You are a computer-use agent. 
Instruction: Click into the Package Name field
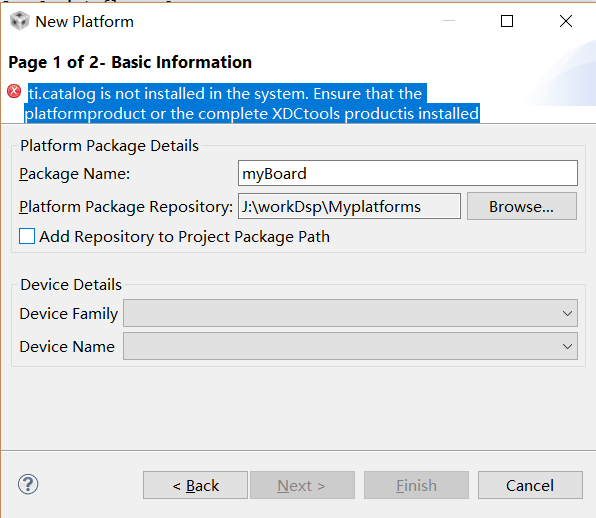point(408,173)
